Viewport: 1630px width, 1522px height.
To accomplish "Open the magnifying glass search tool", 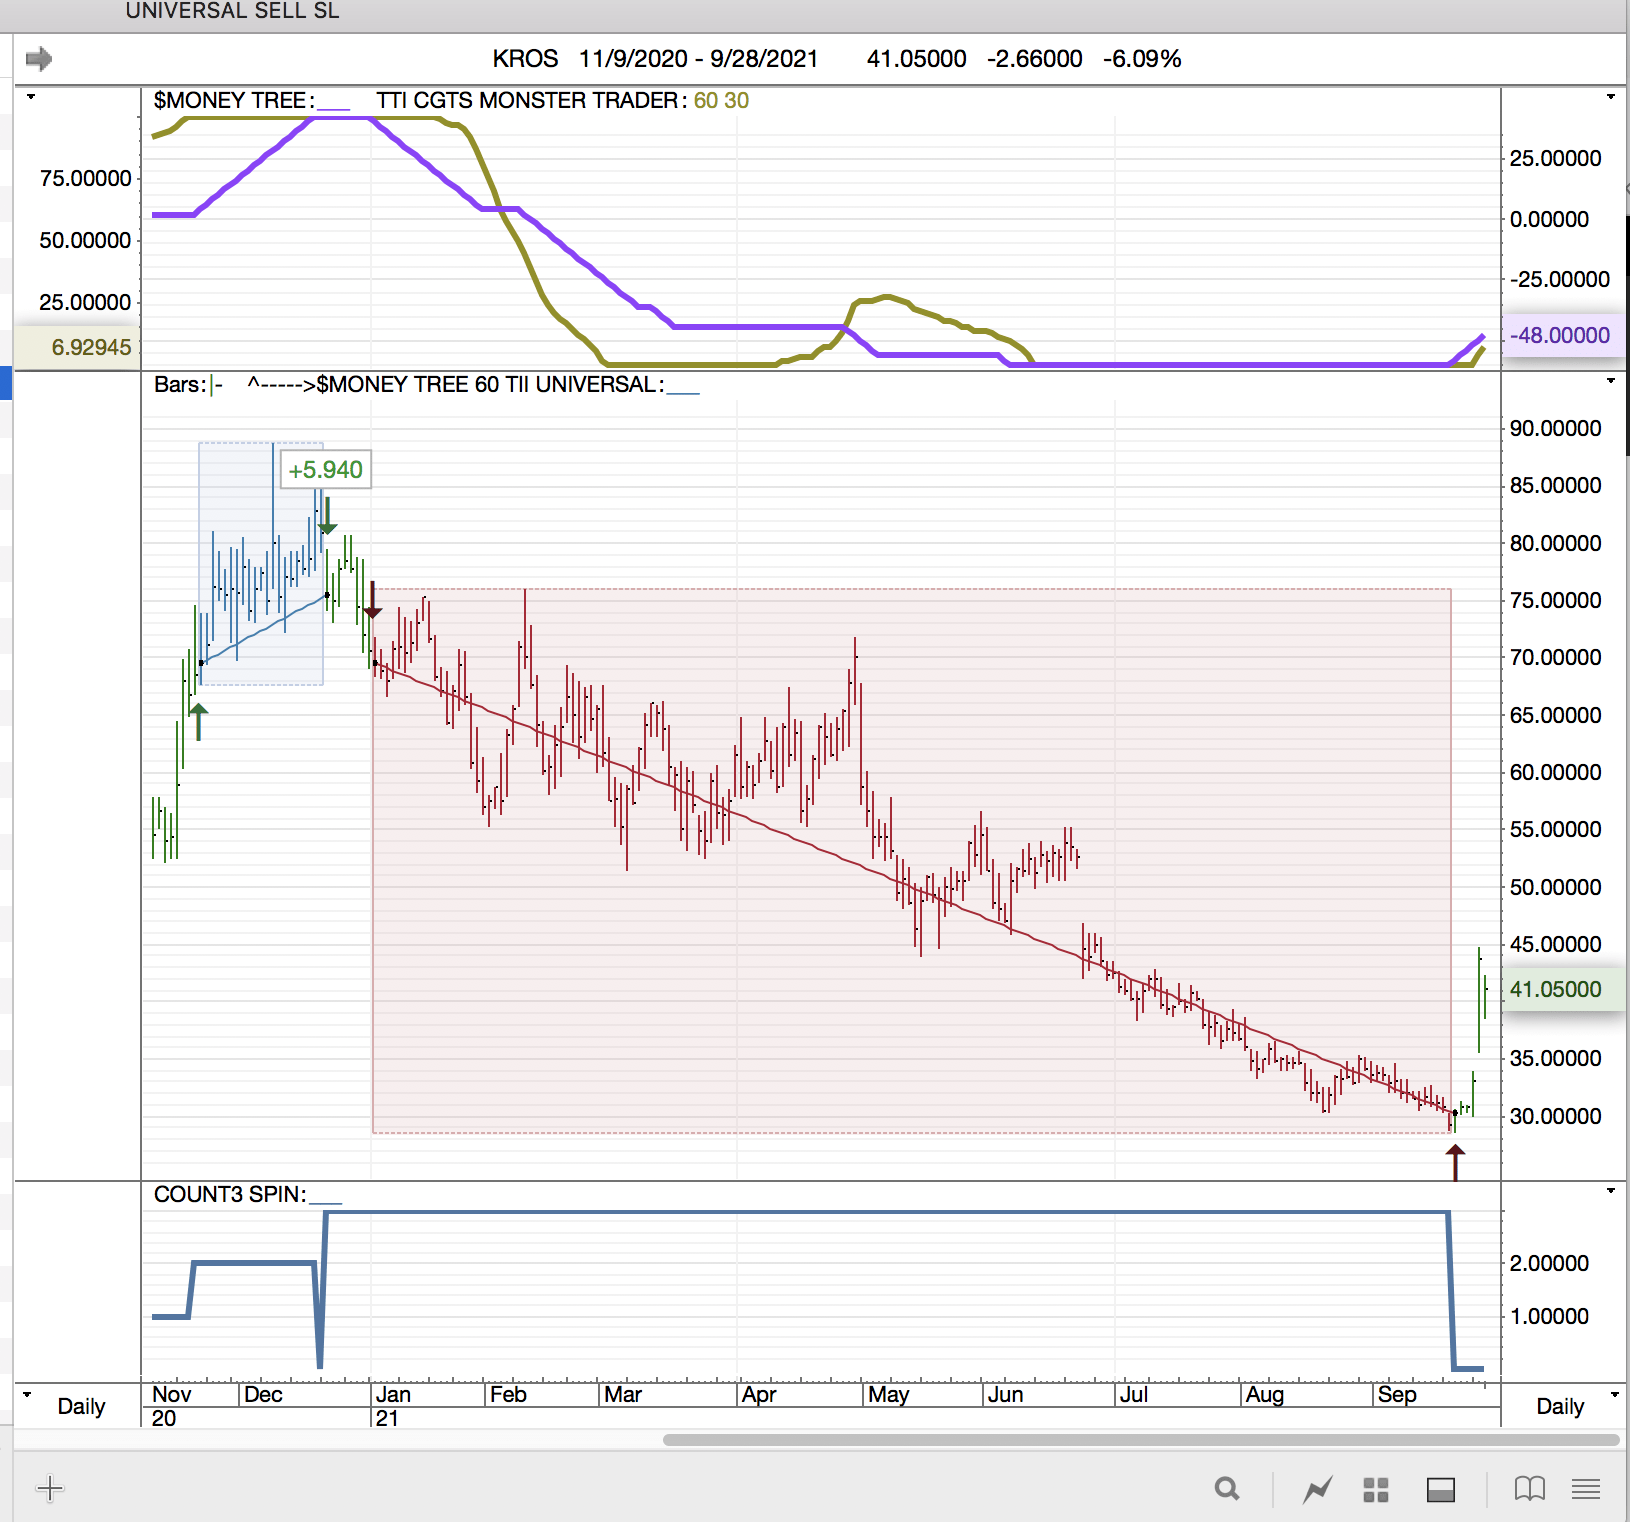I will pos(1227,1489).
